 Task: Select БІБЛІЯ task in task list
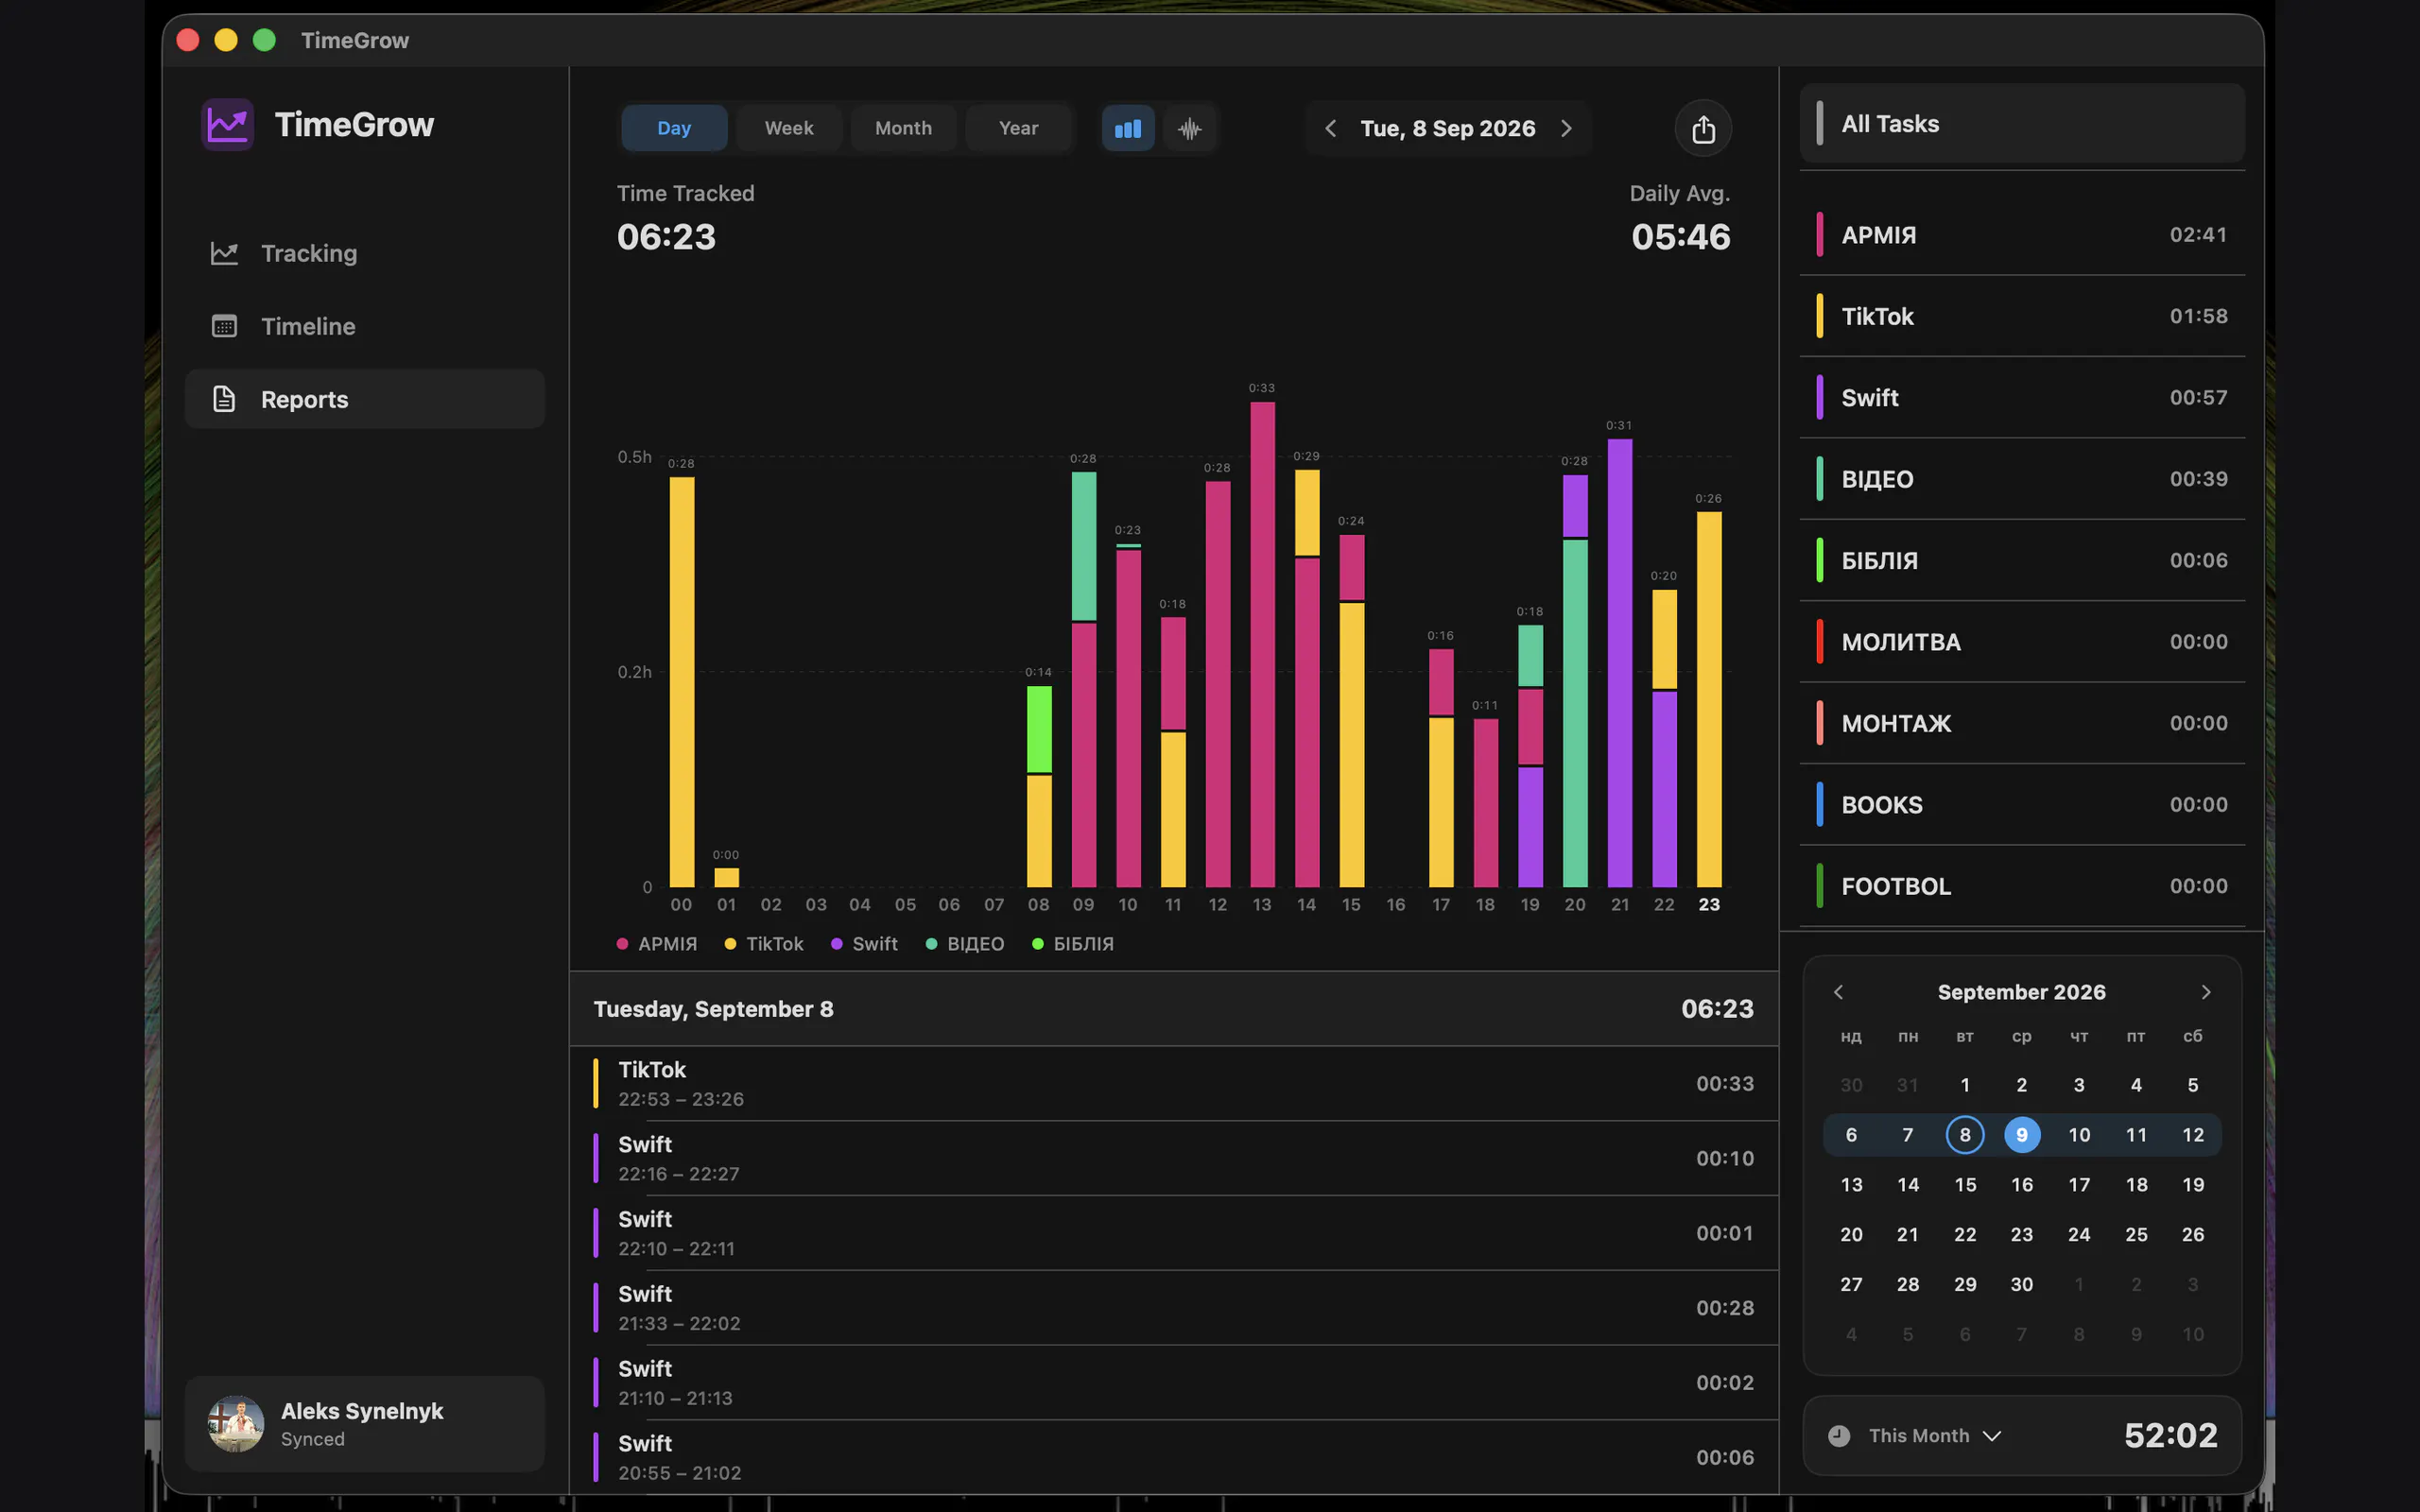[x=2022, y=560]
